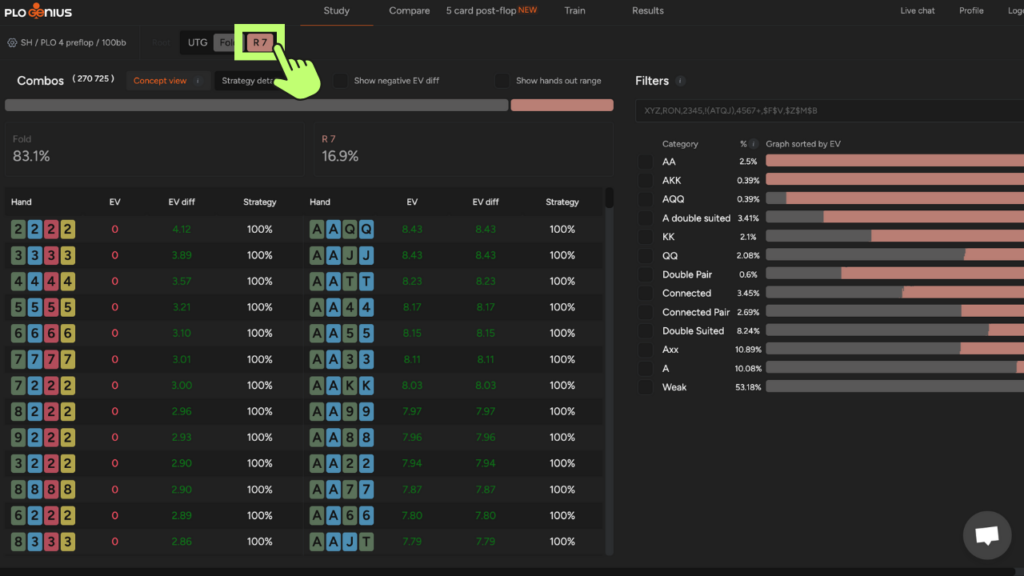
Task: Click the Weak category 53.18% value
Action: (748, 387)
